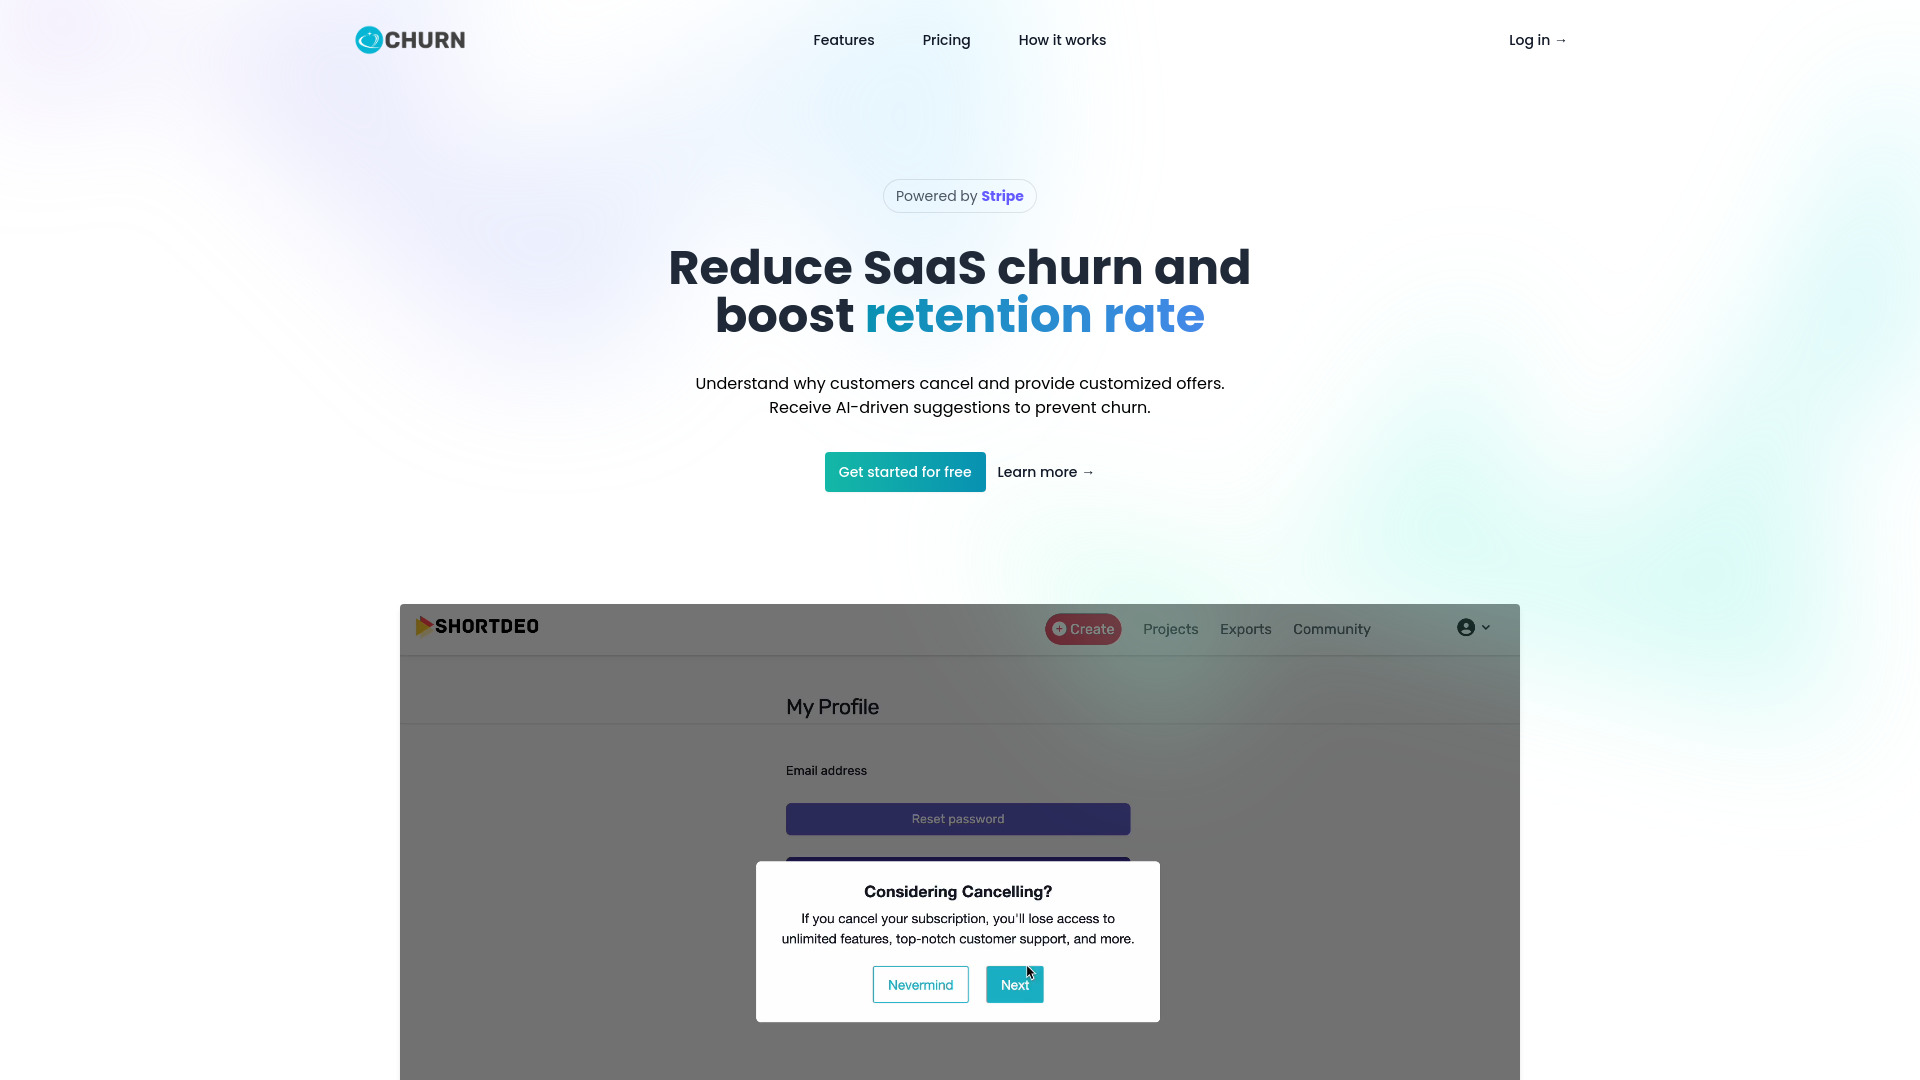Click the Exports navigation item

tap(1245, 629)
